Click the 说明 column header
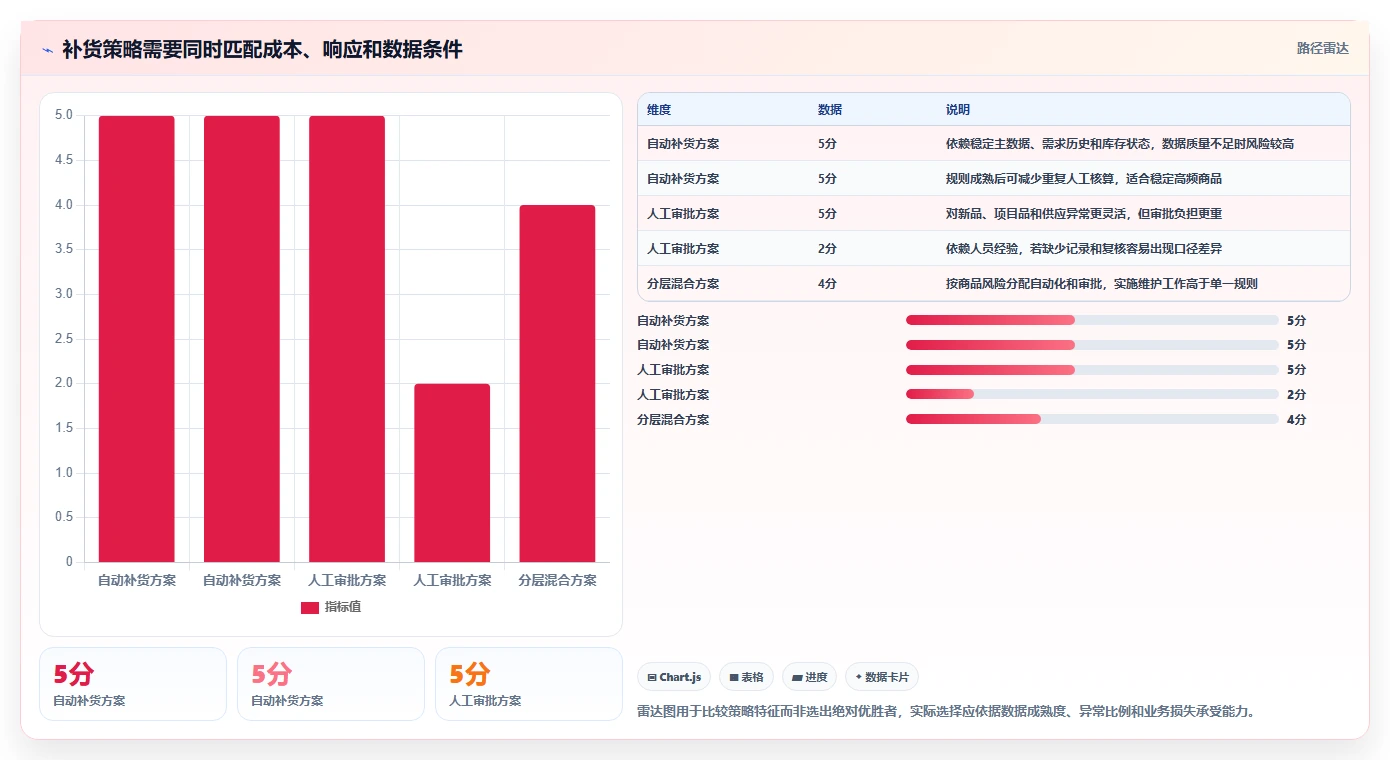Image resolution: width=1390 pixels, height=760 pixels. pyautogui.click(x=958, y=110)
